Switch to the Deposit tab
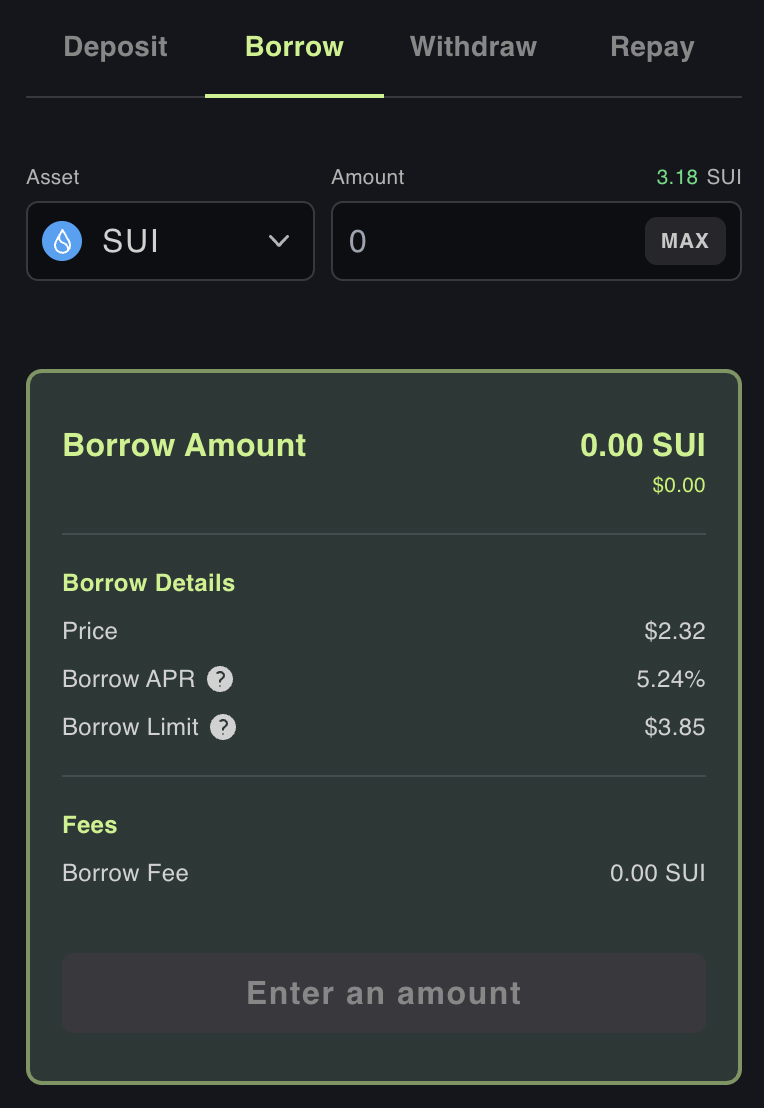 coord(115,47)
